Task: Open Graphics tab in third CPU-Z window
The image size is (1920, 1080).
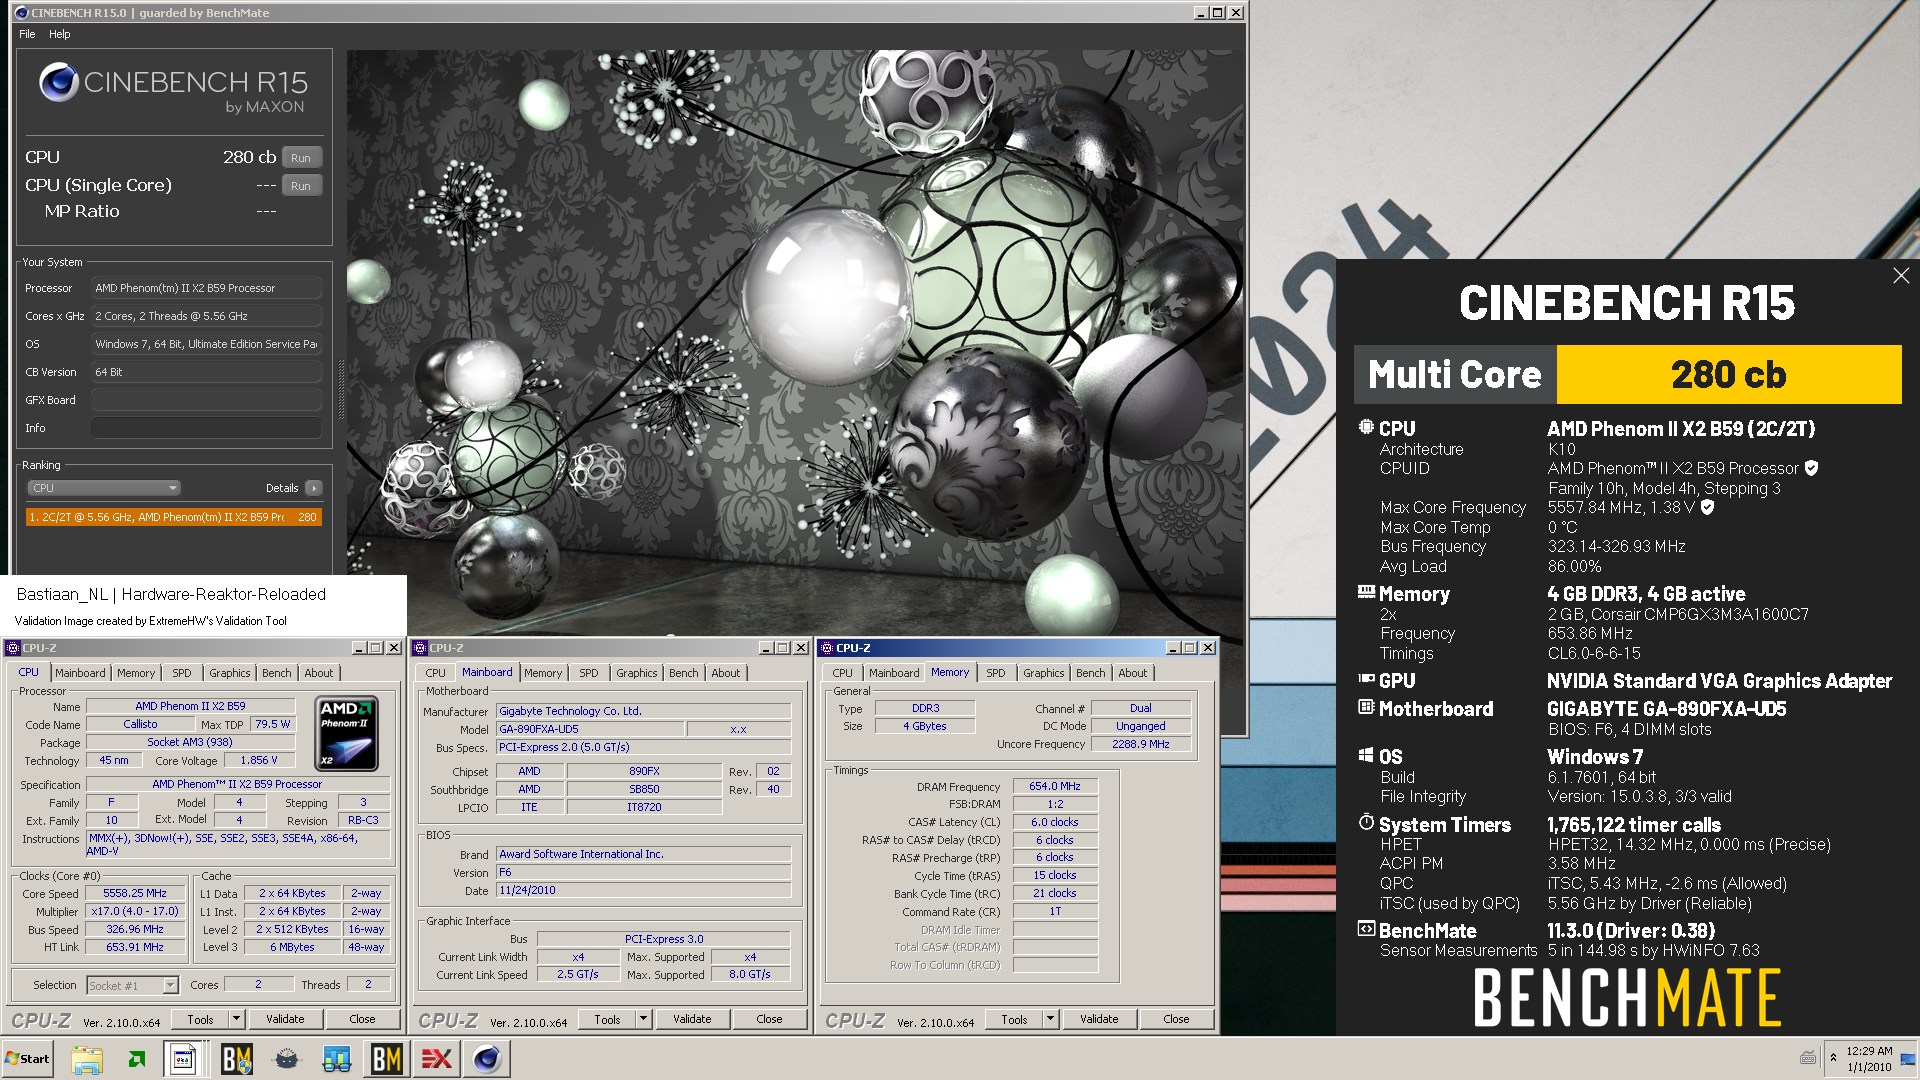Action: [1044, 673]
